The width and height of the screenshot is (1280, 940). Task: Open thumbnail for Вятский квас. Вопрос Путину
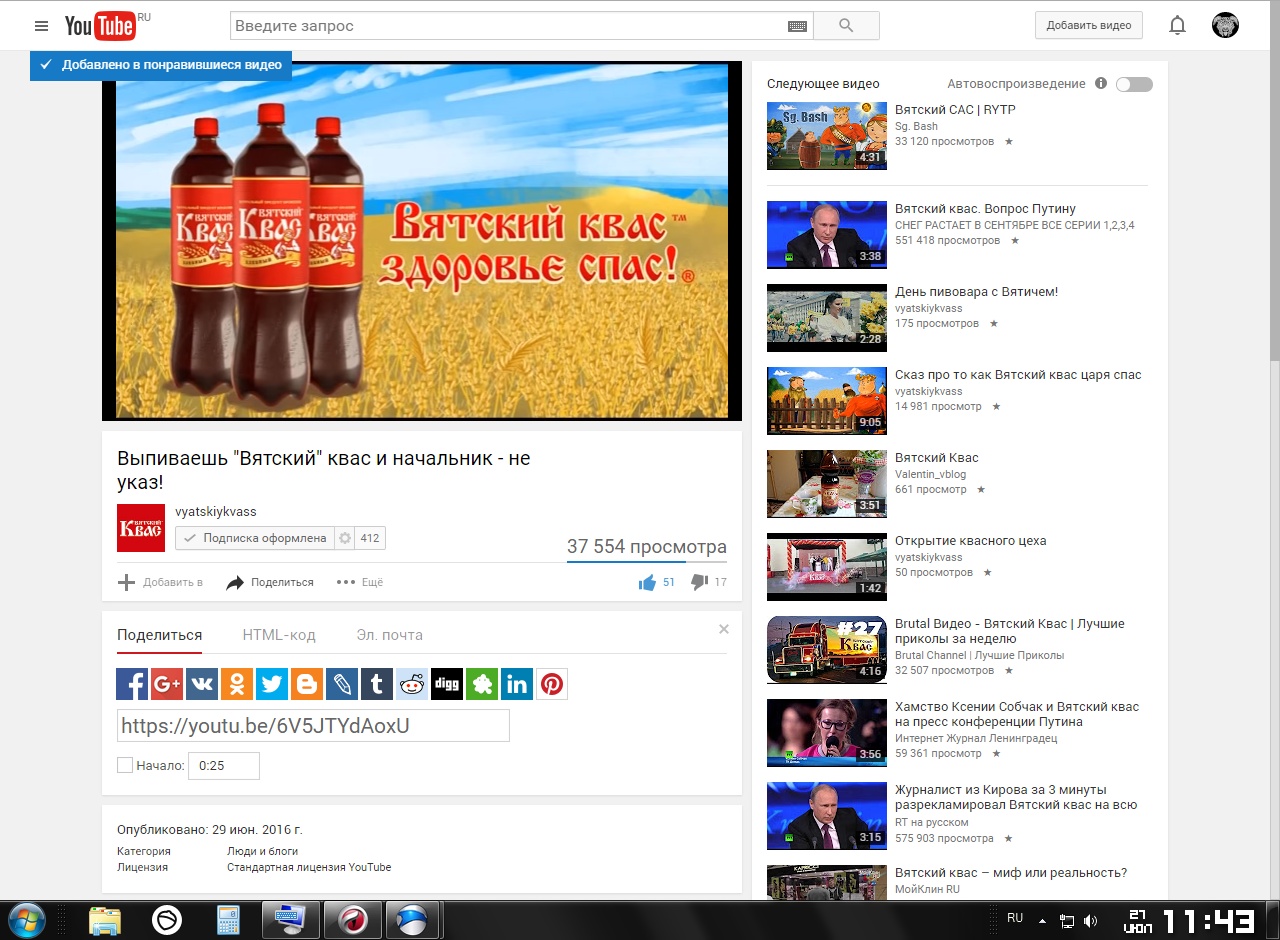coord(827,235)
